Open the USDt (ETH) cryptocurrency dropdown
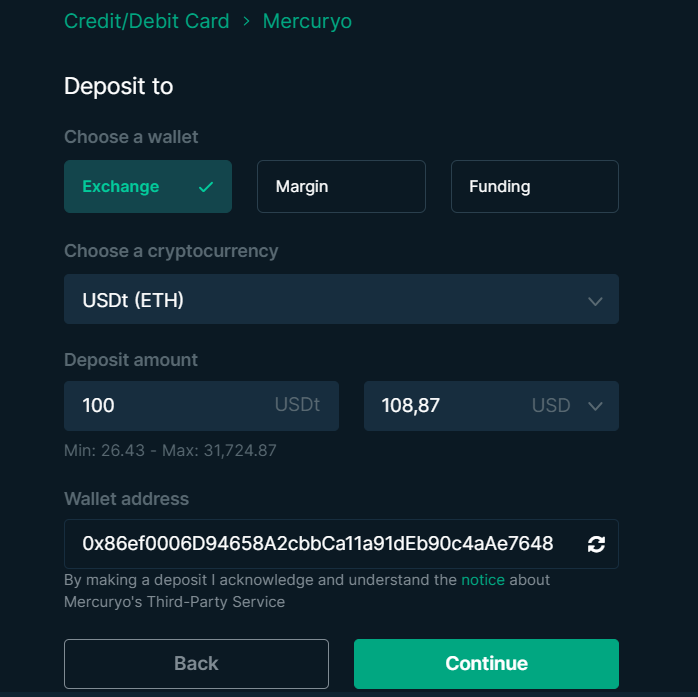The height and width of the screenshot is (697, 698). 341,299
